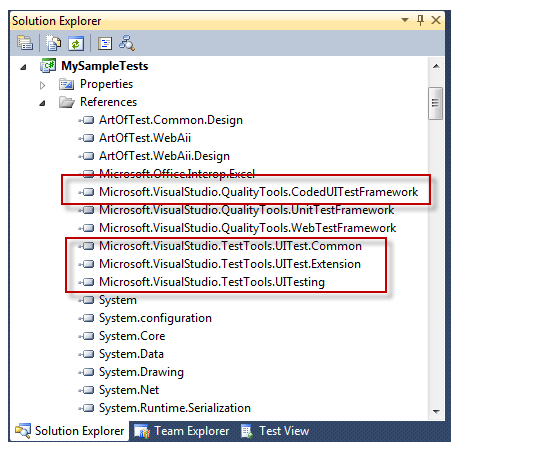
Task: Click the View Code toolbar icon
Action: click(105, 43)
